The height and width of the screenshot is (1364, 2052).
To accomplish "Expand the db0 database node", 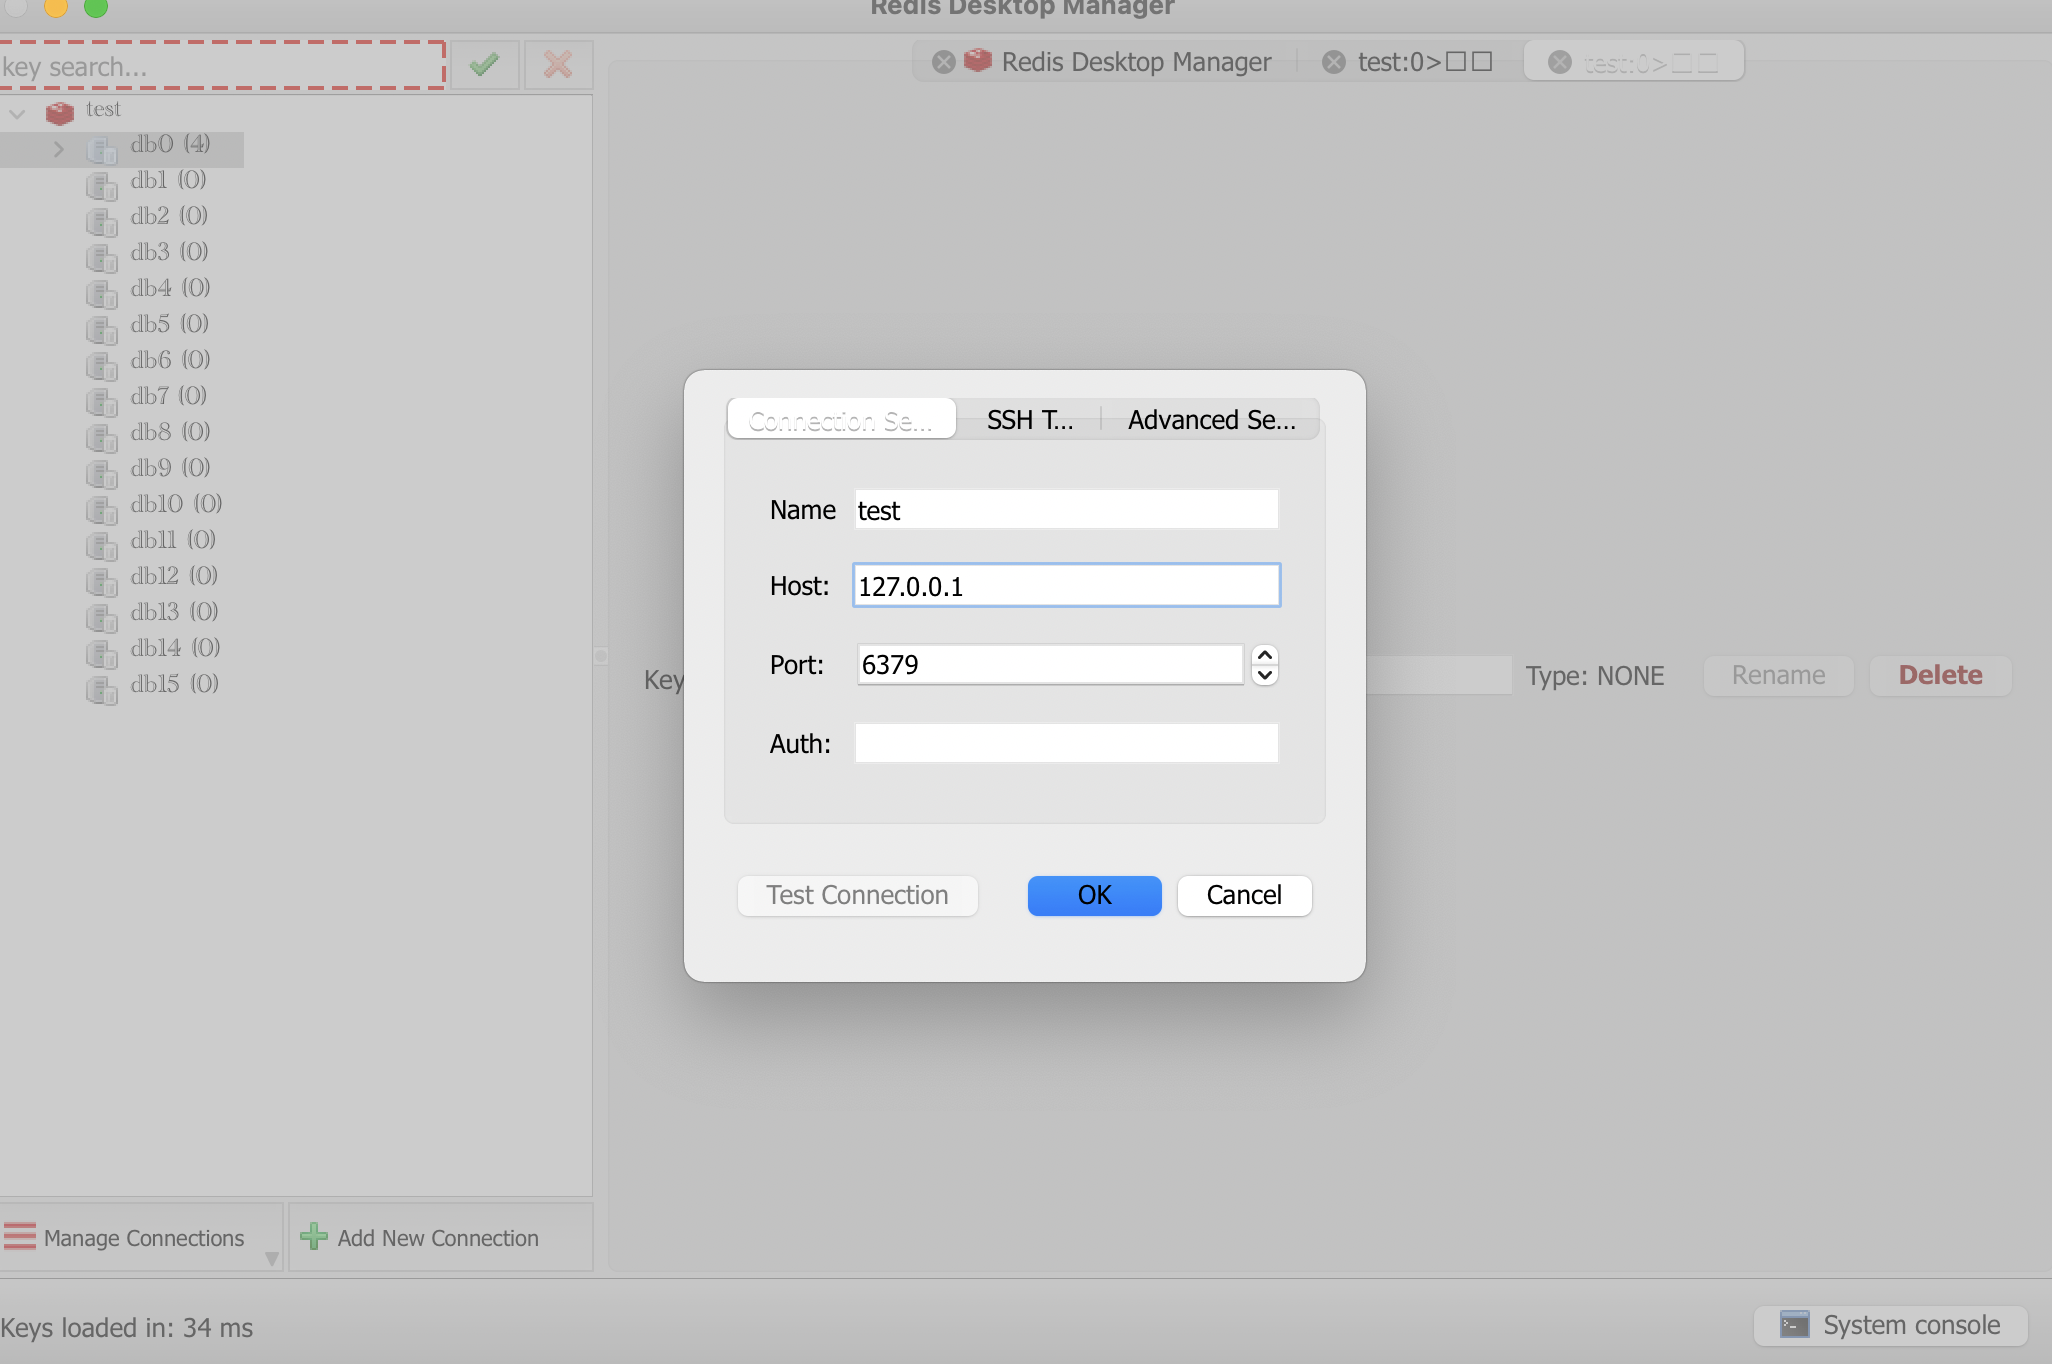I will 58,149.
